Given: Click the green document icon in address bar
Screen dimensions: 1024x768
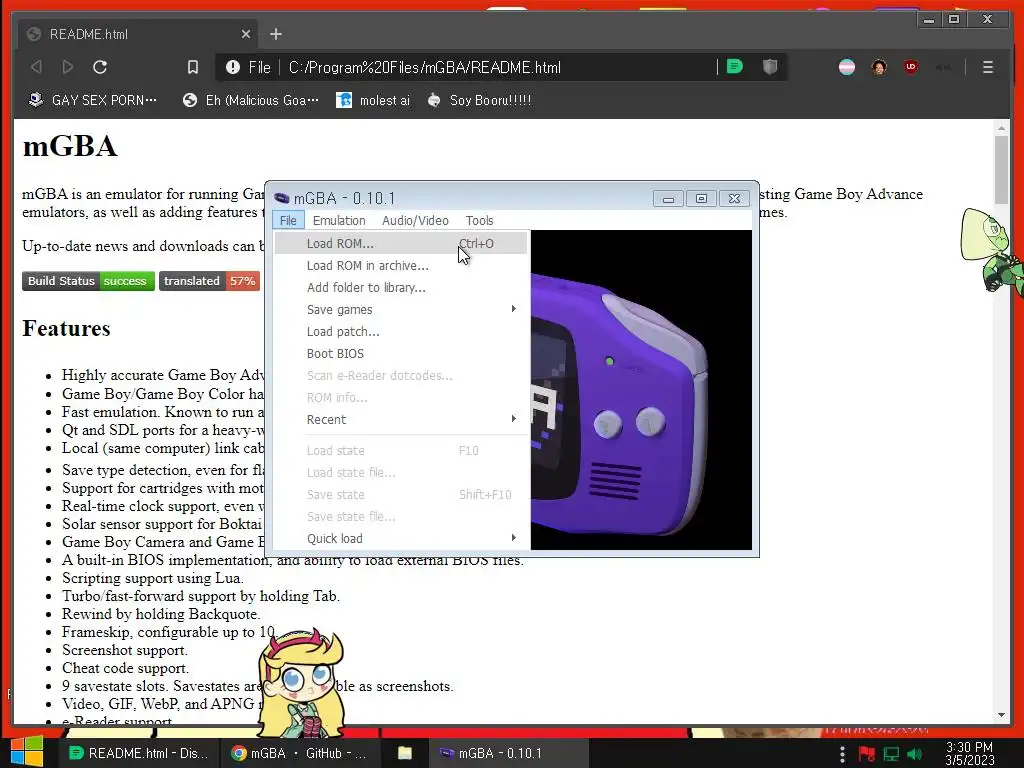Looking at the screenshot, I should 735,67.
